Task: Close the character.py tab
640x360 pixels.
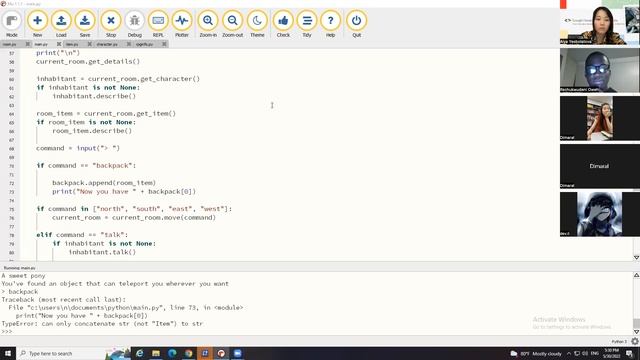Action: [129, 44]
